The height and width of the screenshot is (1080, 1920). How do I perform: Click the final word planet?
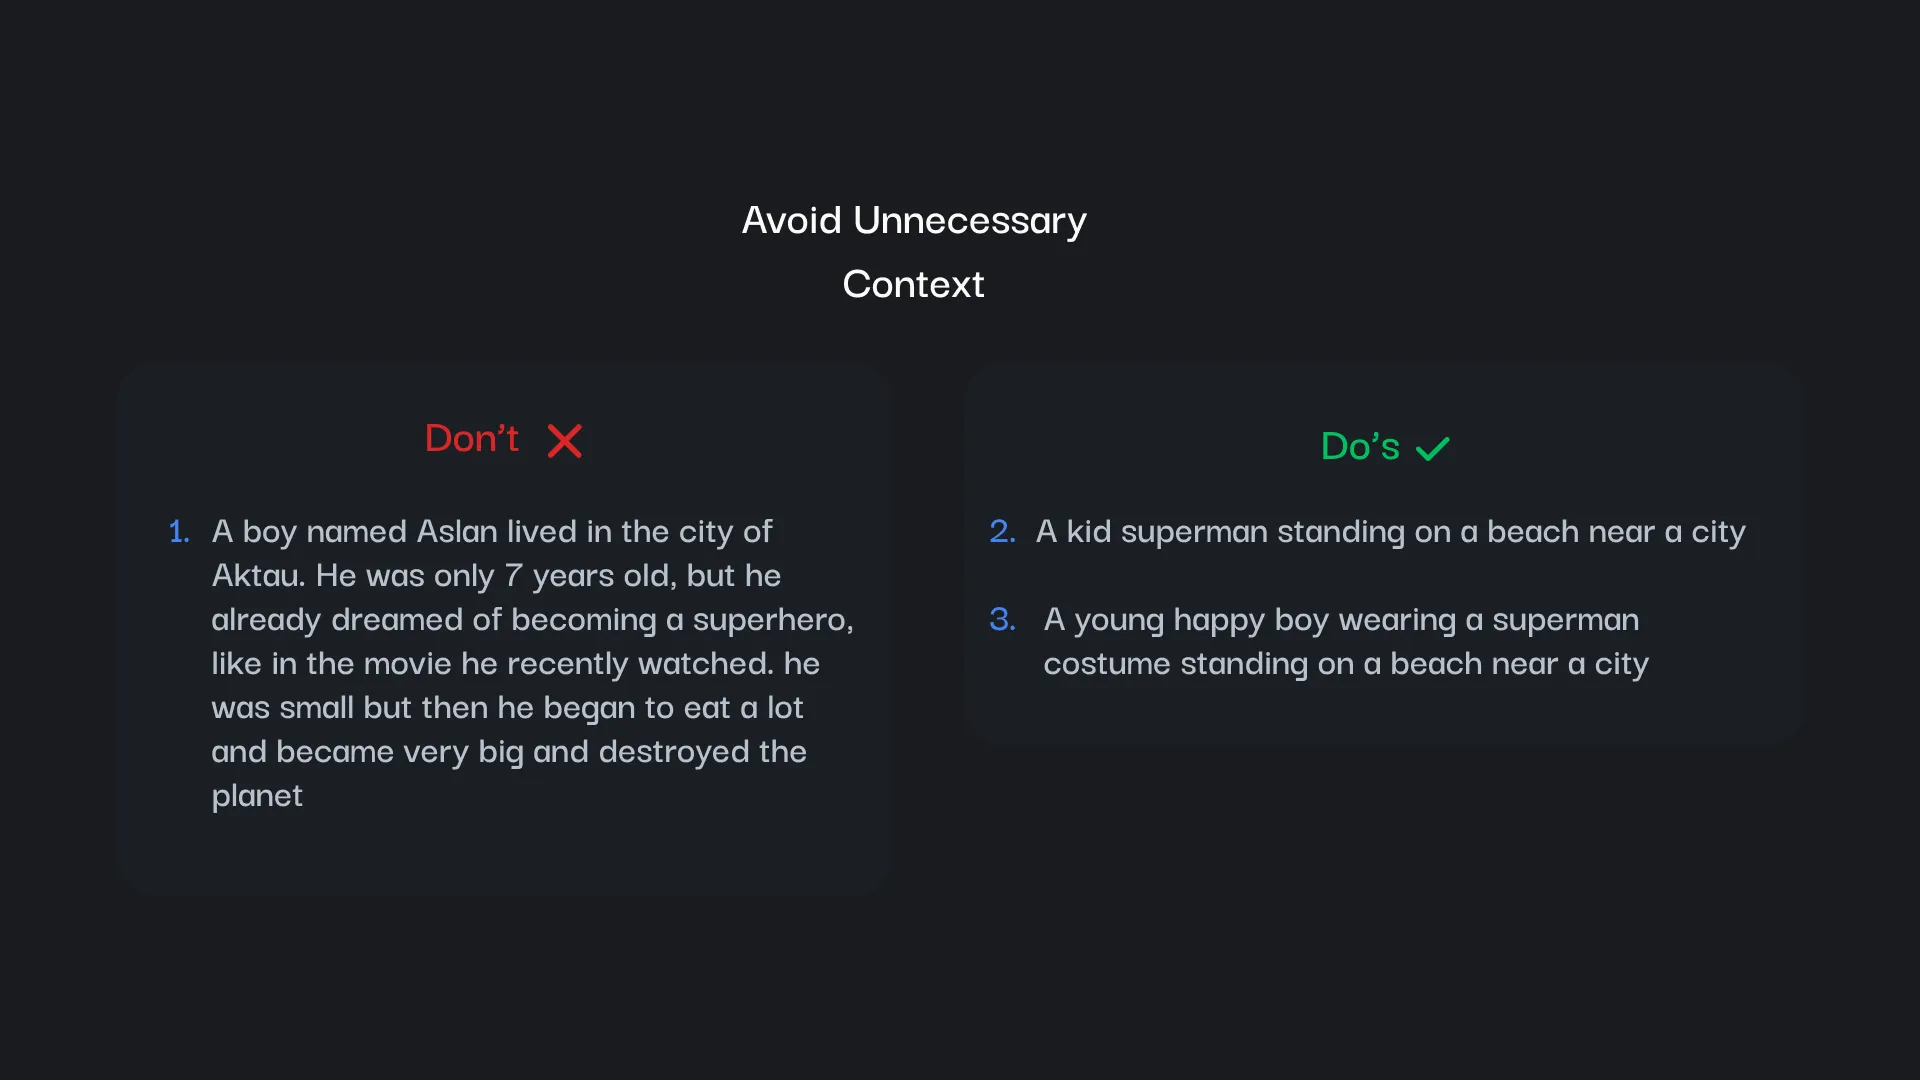(x=257, y=797)
